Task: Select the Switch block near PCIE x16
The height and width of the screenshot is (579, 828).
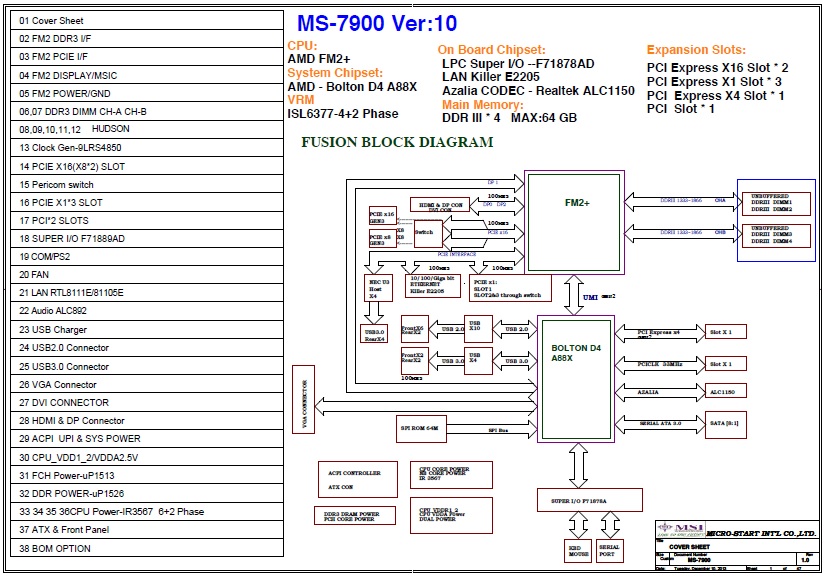Action: 423,232
